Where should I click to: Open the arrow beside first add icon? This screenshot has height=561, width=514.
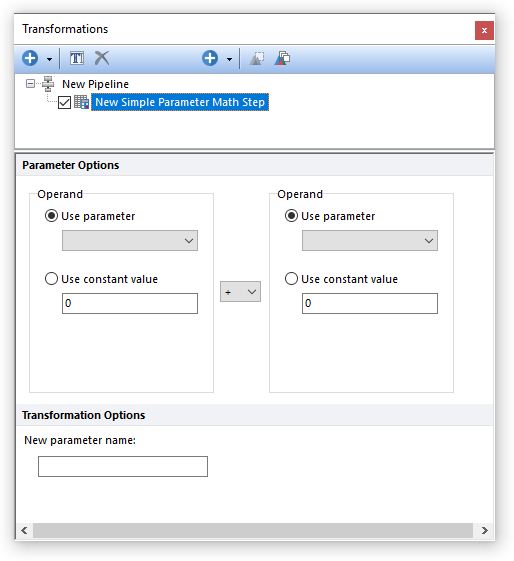[49, 59]
